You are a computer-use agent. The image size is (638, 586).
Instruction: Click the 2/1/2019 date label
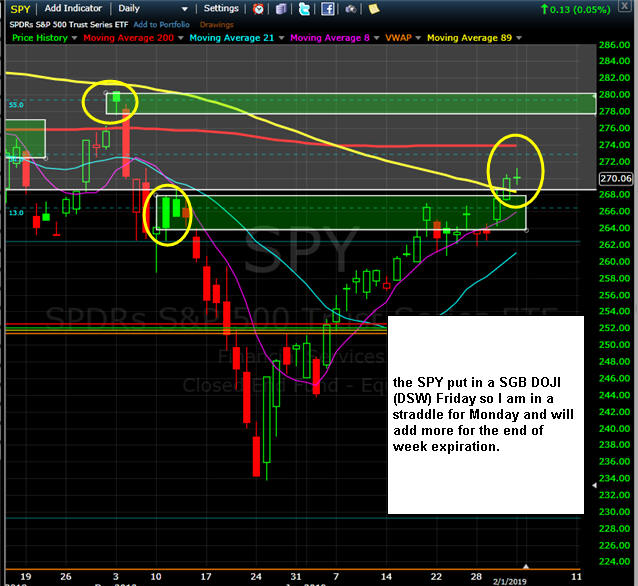coord(510,582)
